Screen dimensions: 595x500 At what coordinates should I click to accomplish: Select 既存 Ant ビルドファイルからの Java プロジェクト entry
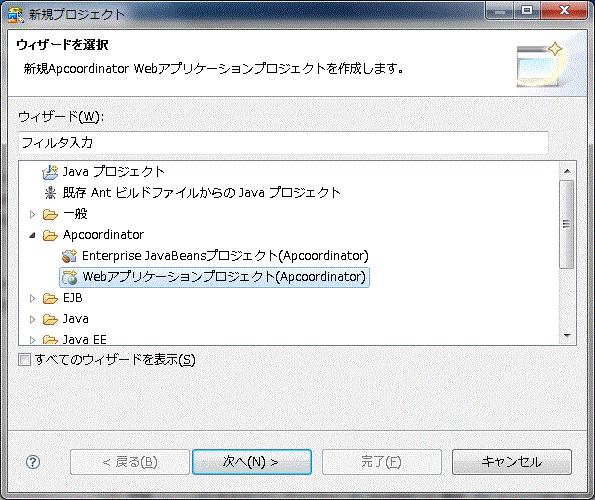coord(201,193)
